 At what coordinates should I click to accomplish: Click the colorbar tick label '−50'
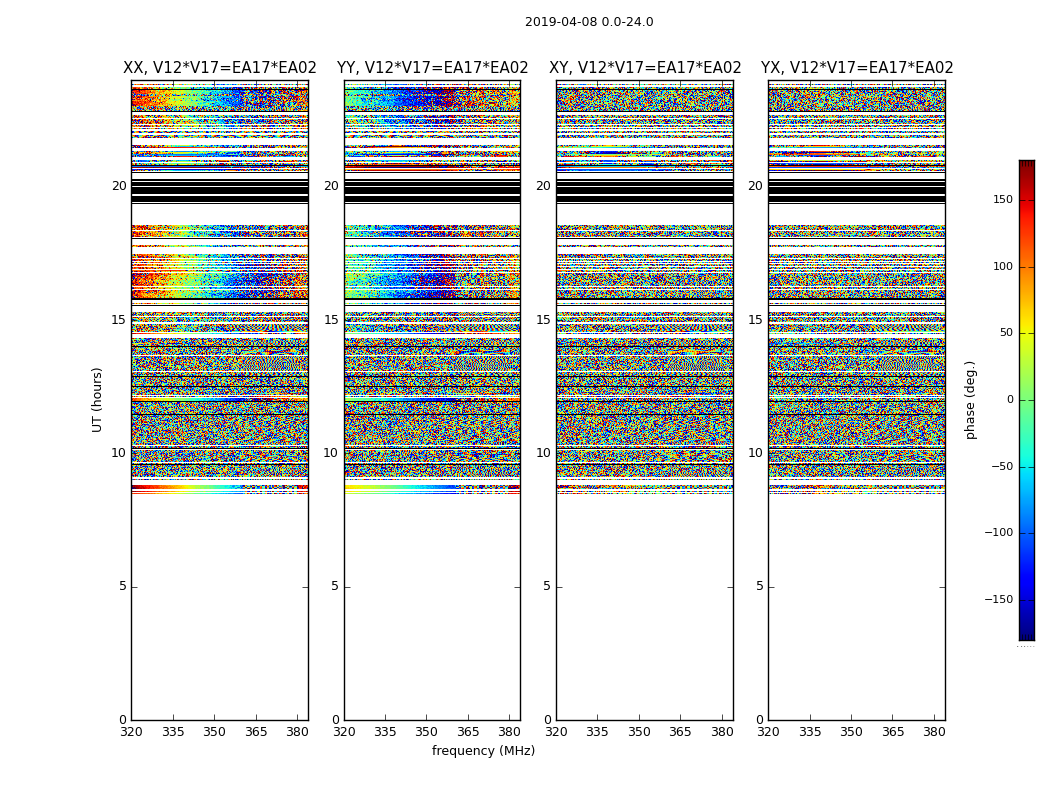pyautogui.click(x=1002, y=466)
